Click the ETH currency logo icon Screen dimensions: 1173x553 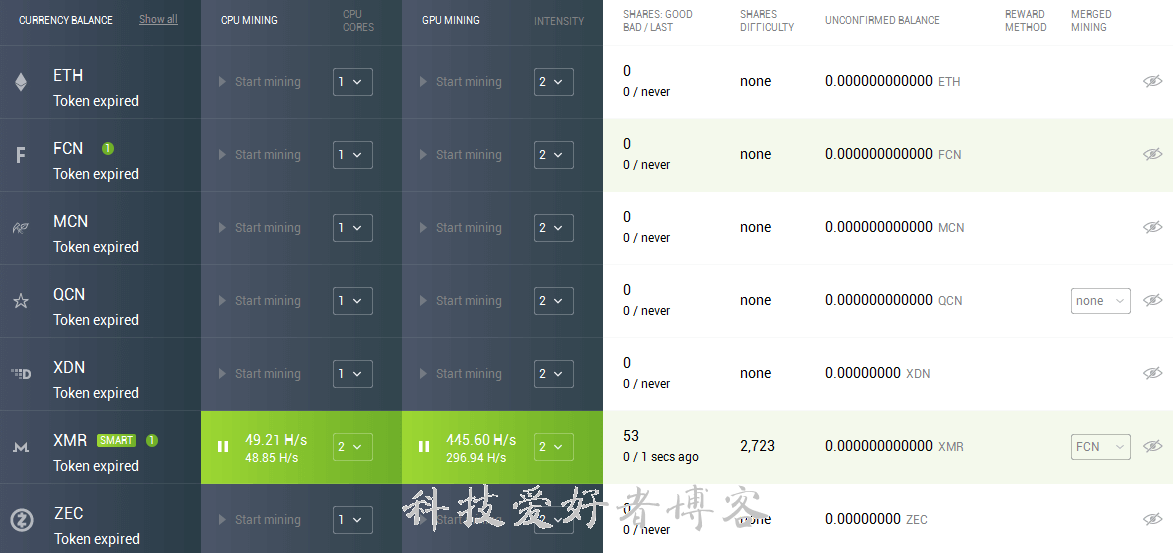pos(21,82)
